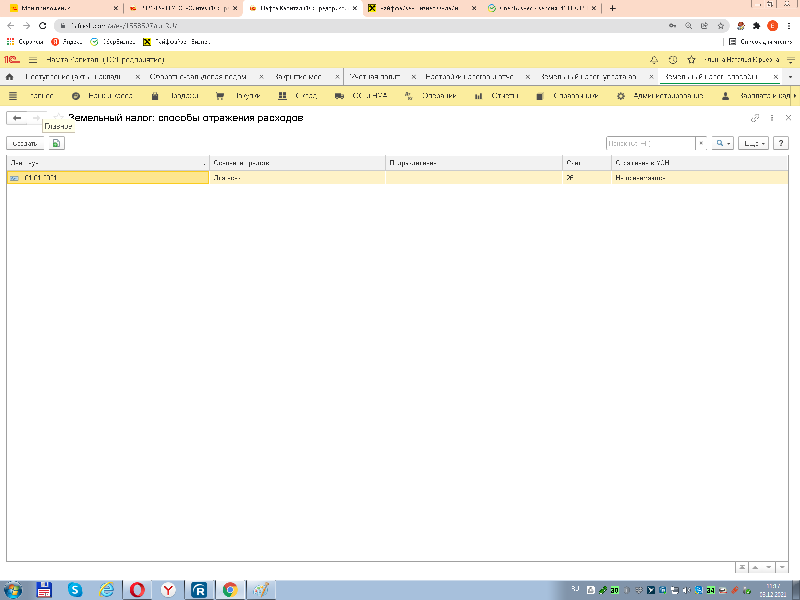Viewport: 800px width, 600px height.
Task: Open 1C settings icon at header's right end
Action: [x=791, y=60]
